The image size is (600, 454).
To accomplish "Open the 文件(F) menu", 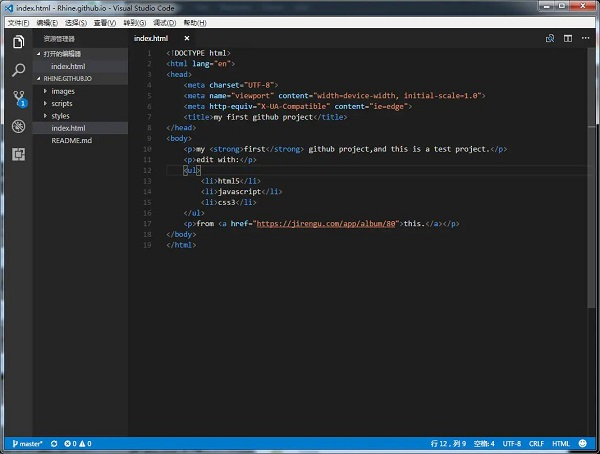I will [18, 21].
